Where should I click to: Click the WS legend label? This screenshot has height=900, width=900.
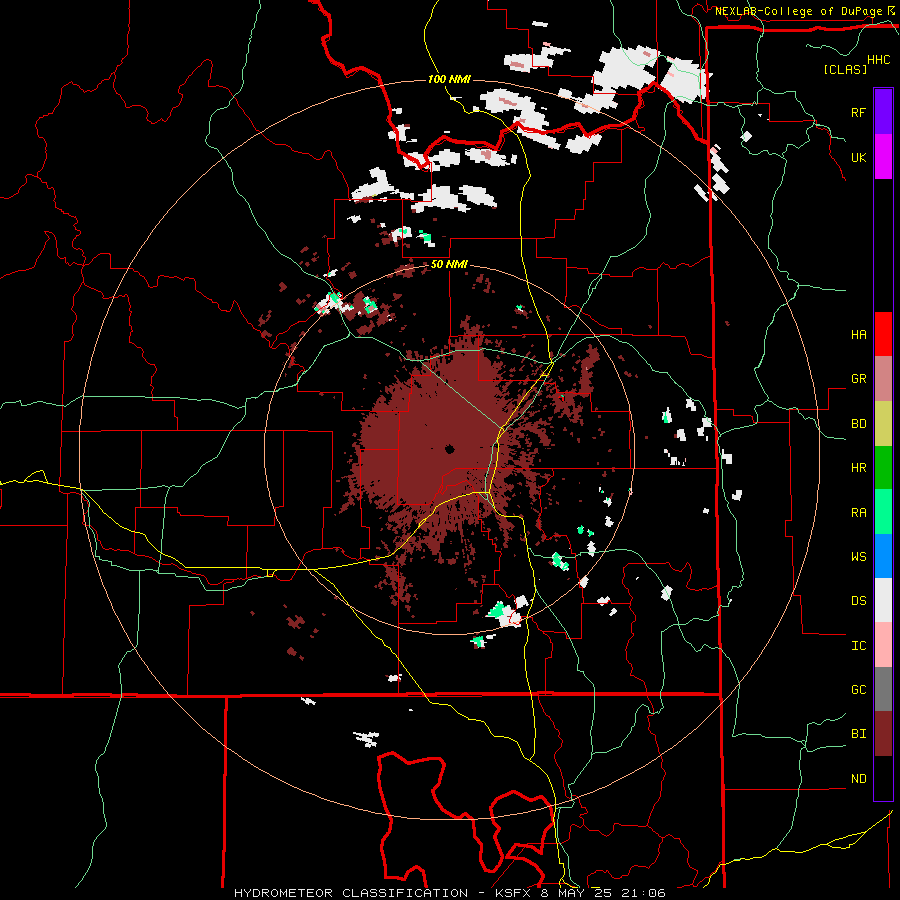[x=858, y=557]
